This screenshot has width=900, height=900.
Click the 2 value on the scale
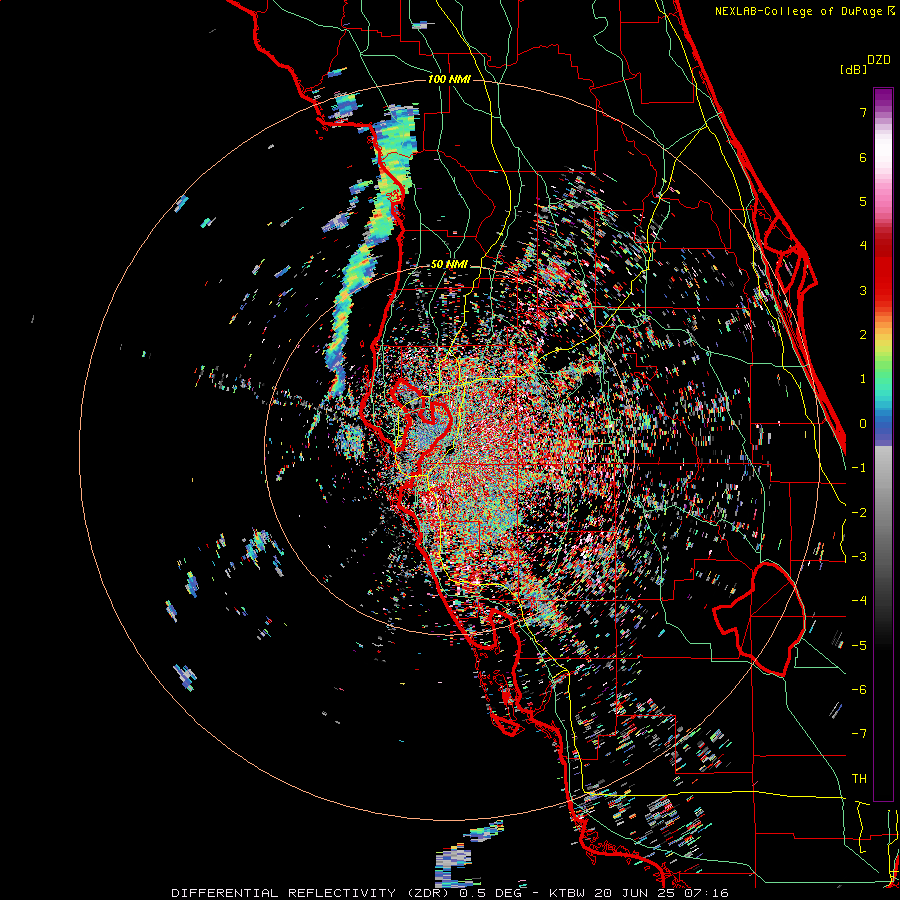(863, 334)
